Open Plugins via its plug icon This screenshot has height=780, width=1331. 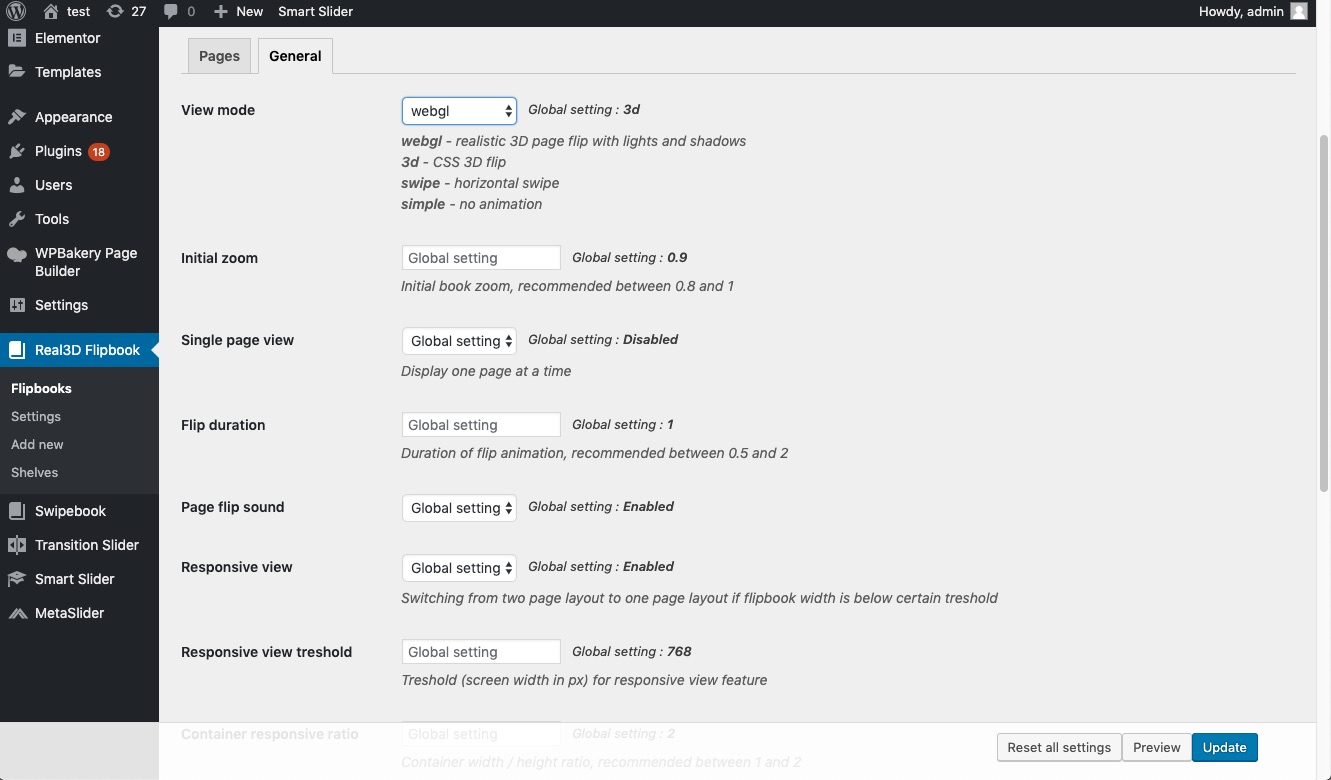click(x=17, y=151)
